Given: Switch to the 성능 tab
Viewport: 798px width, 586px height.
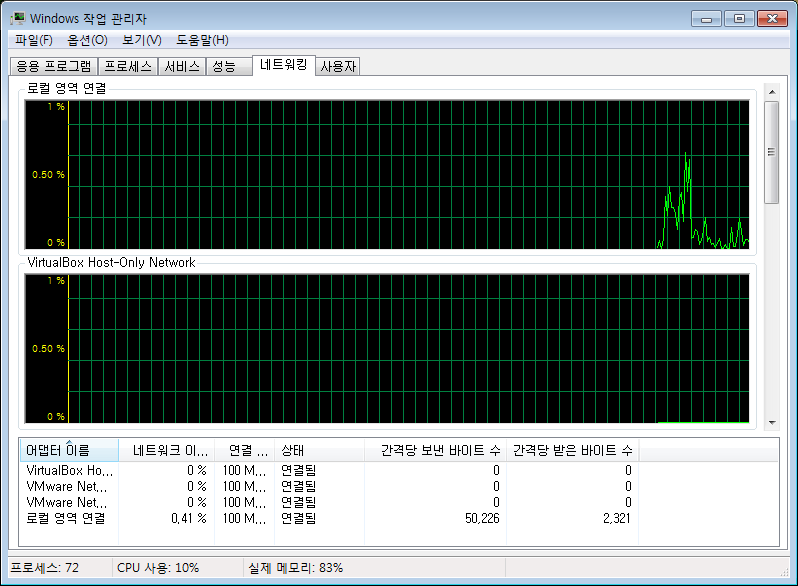Looking at the screenshot, I should 229,66.
